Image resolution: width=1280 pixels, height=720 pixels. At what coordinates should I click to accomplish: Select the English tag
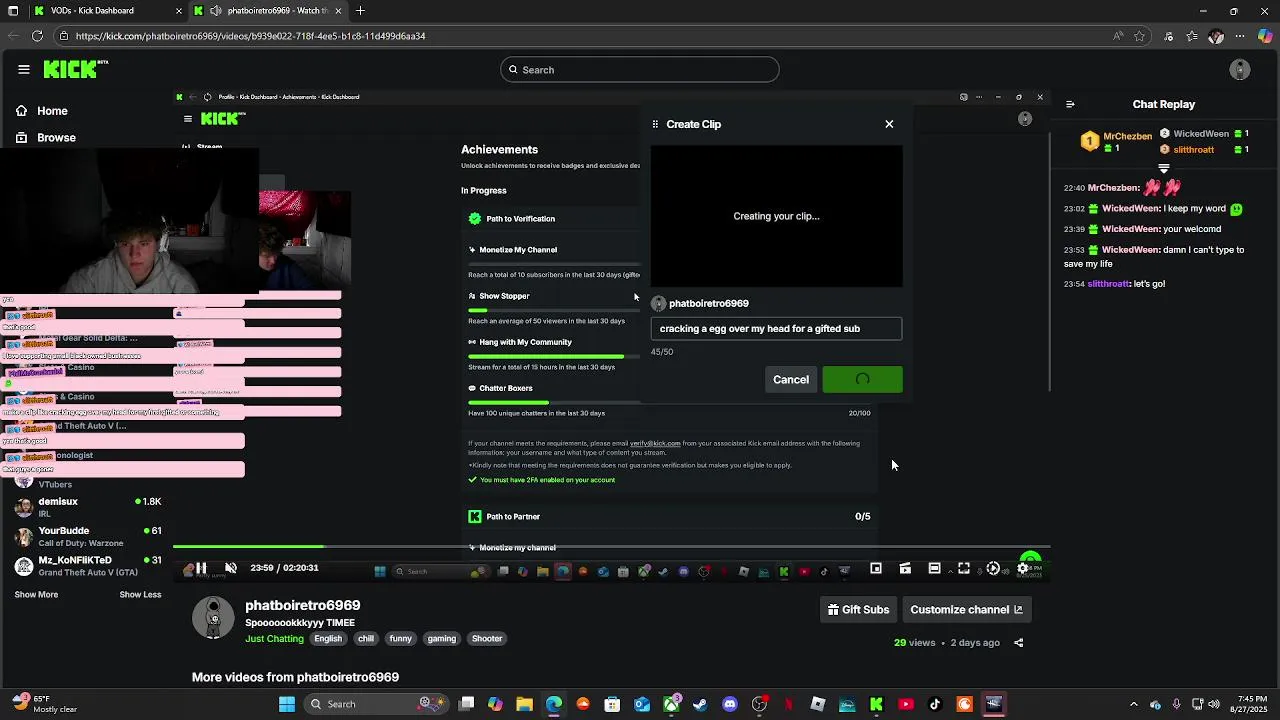pos(328,638)
